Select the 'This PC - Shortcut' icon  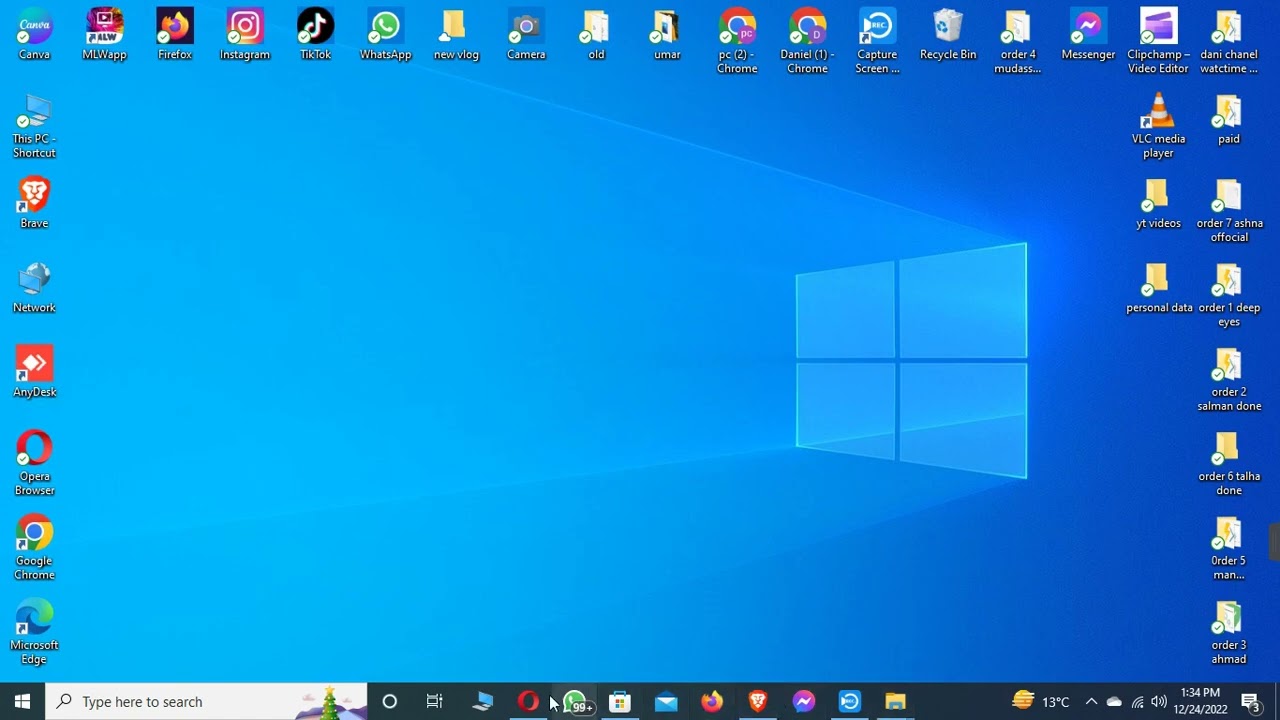pyautogui.click(x=34, y=125)
